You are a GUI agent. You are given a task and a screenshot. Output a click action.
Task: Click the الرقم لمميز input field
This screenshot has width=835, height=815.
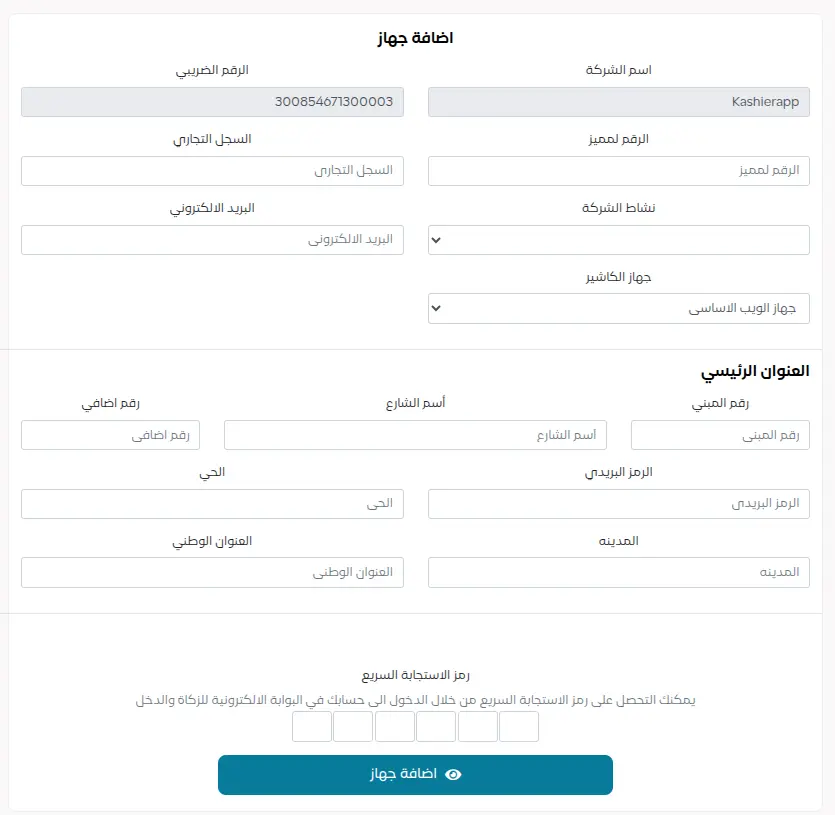click(x=618, y=170)
